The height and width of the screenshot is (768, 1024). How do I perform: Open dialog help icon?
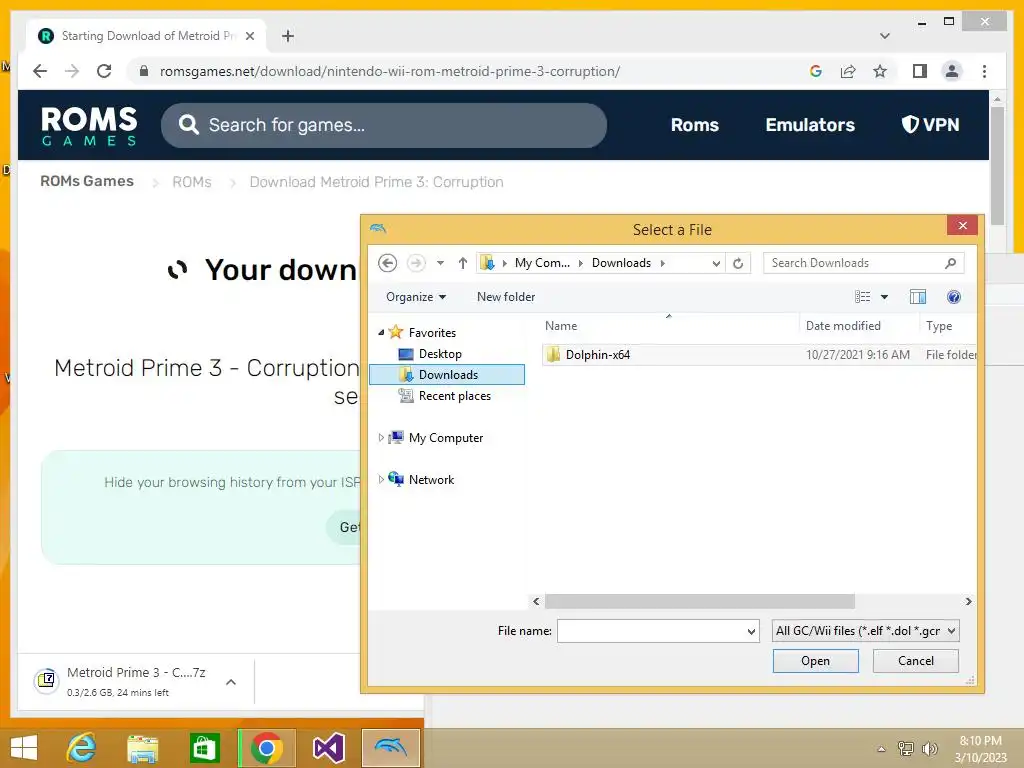click(953, 297)
